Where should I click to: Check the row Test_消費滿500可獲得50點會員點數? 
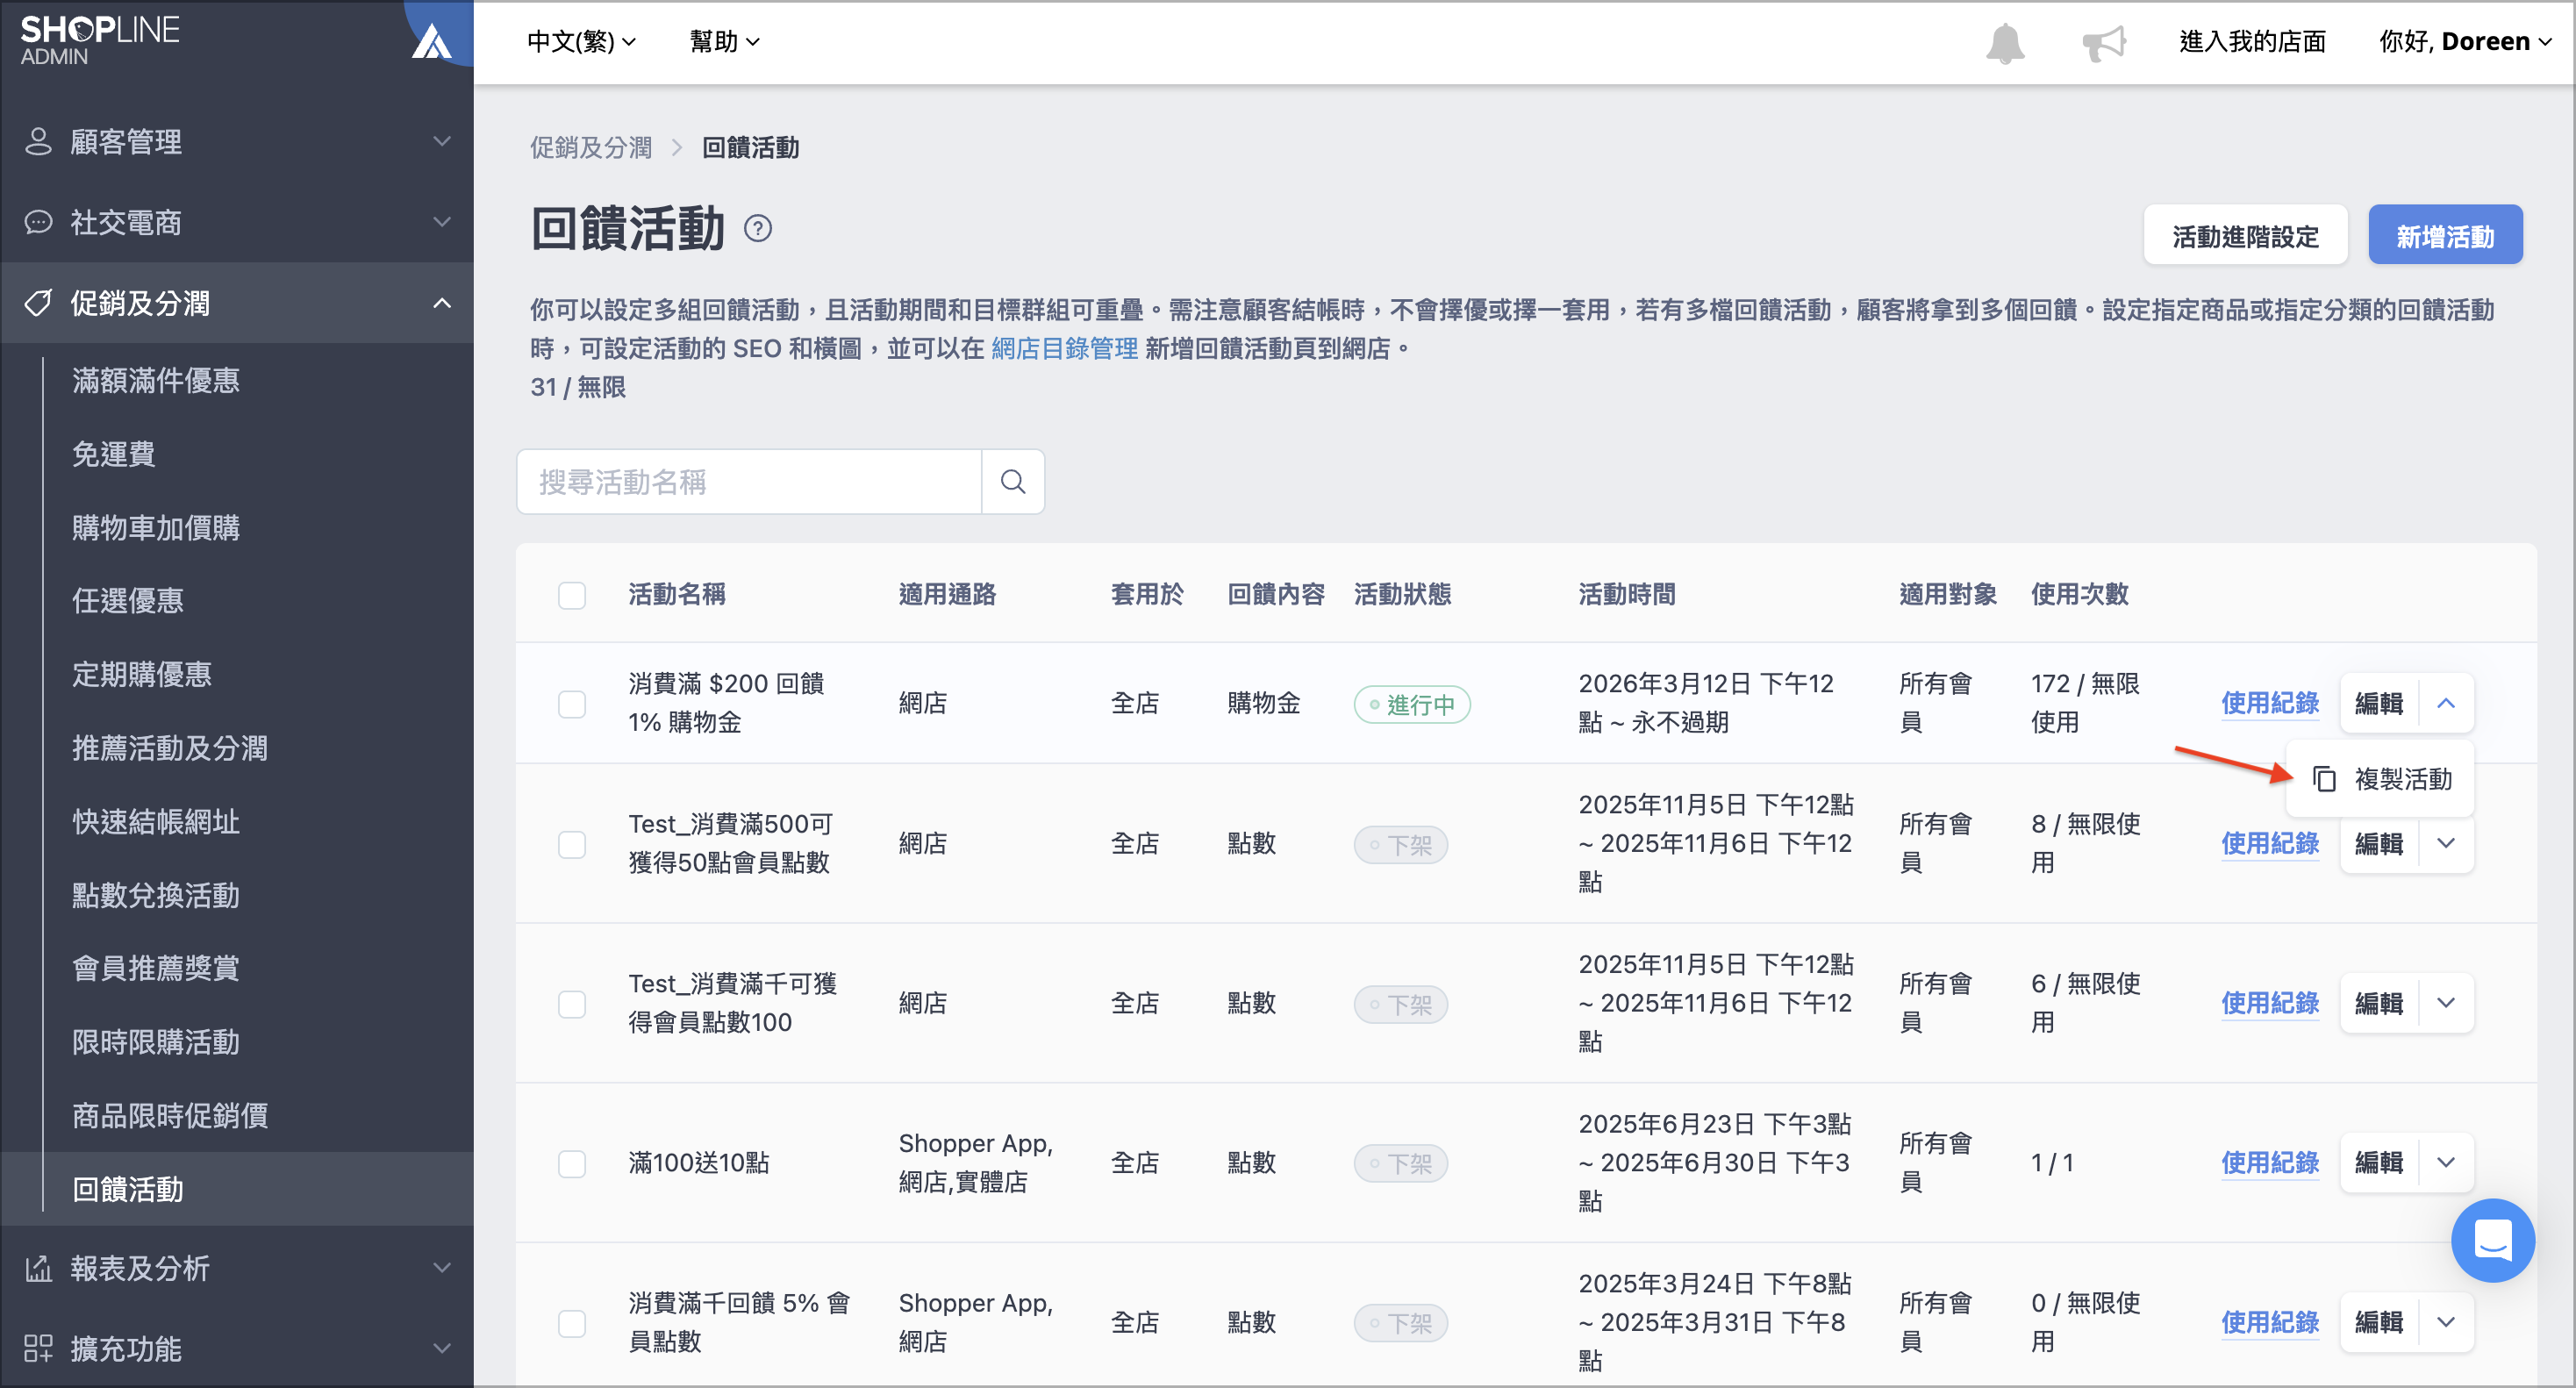point(572,844)
